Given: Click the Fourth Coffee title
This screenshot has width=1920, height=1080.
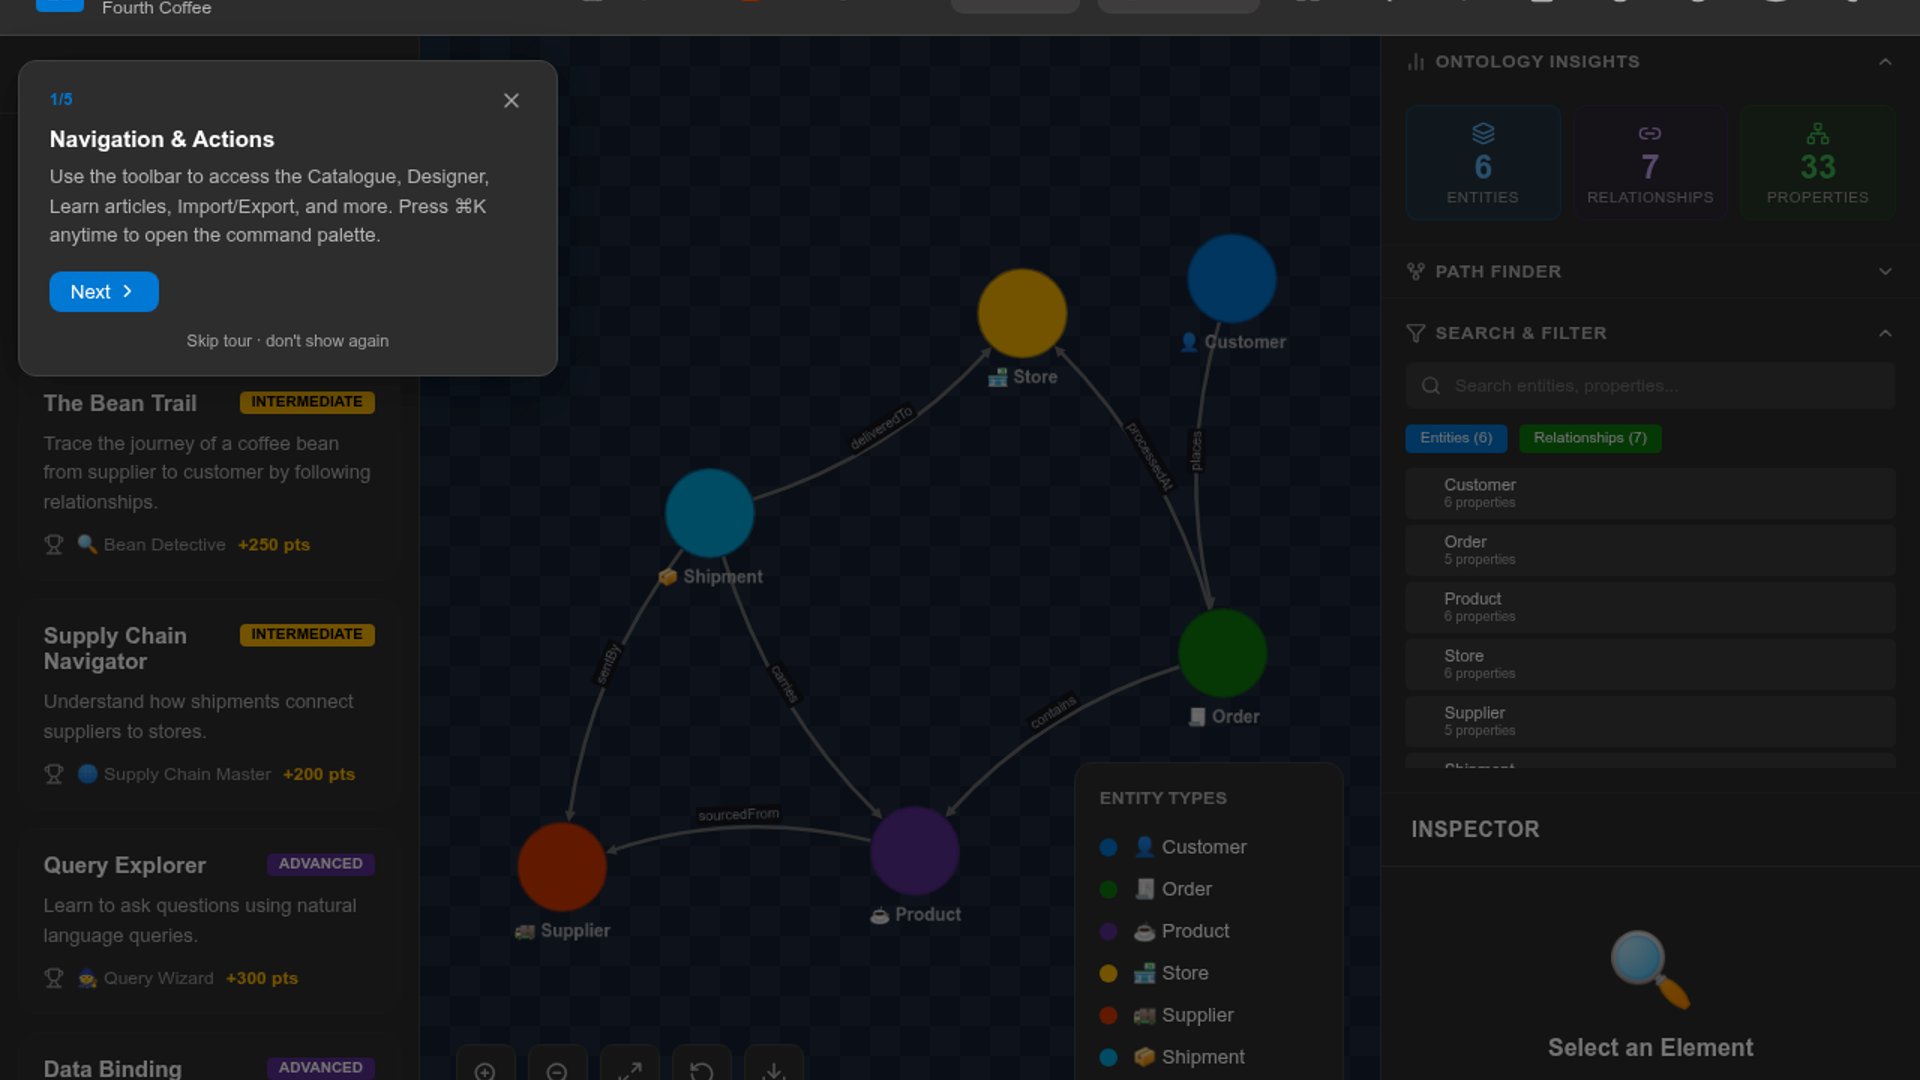Looking at the screenshot, I should [157, 8].
